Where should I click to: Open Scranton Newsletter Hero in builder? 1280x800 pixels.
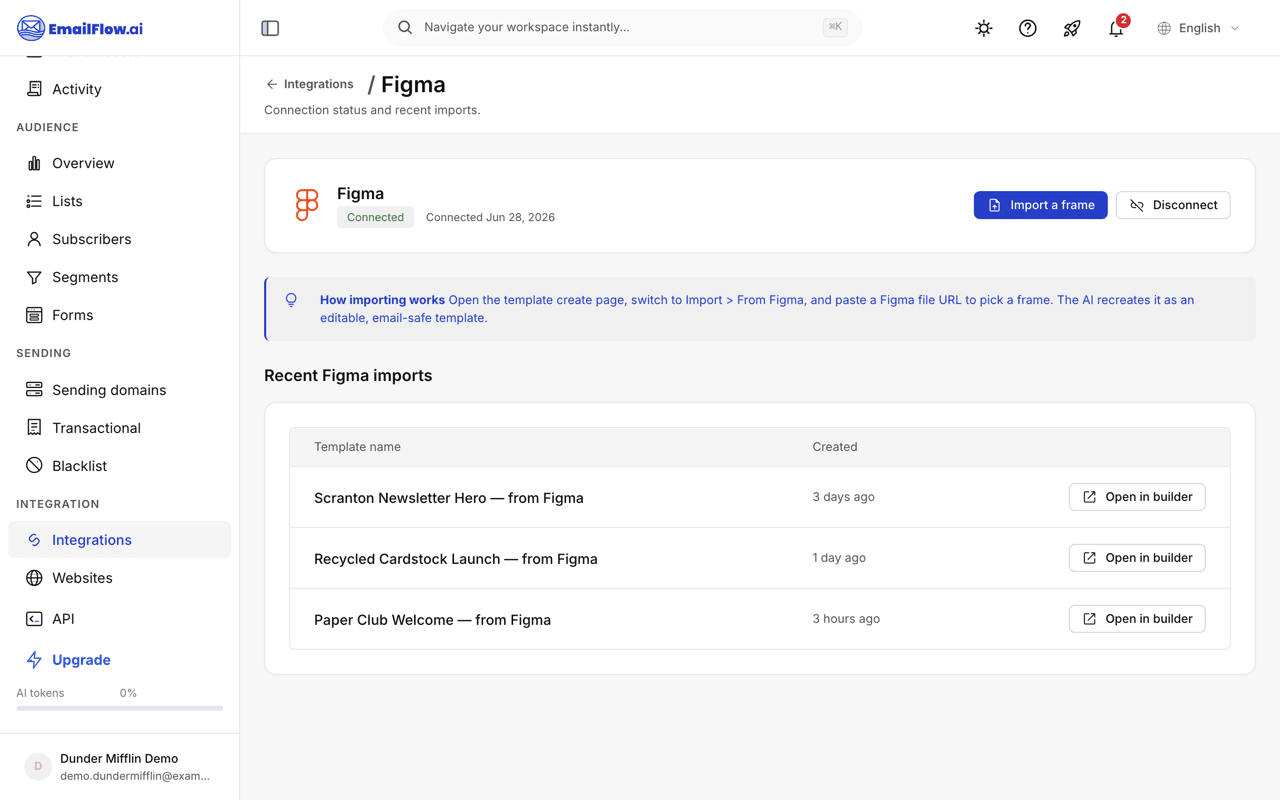[x=1137, y=497]
